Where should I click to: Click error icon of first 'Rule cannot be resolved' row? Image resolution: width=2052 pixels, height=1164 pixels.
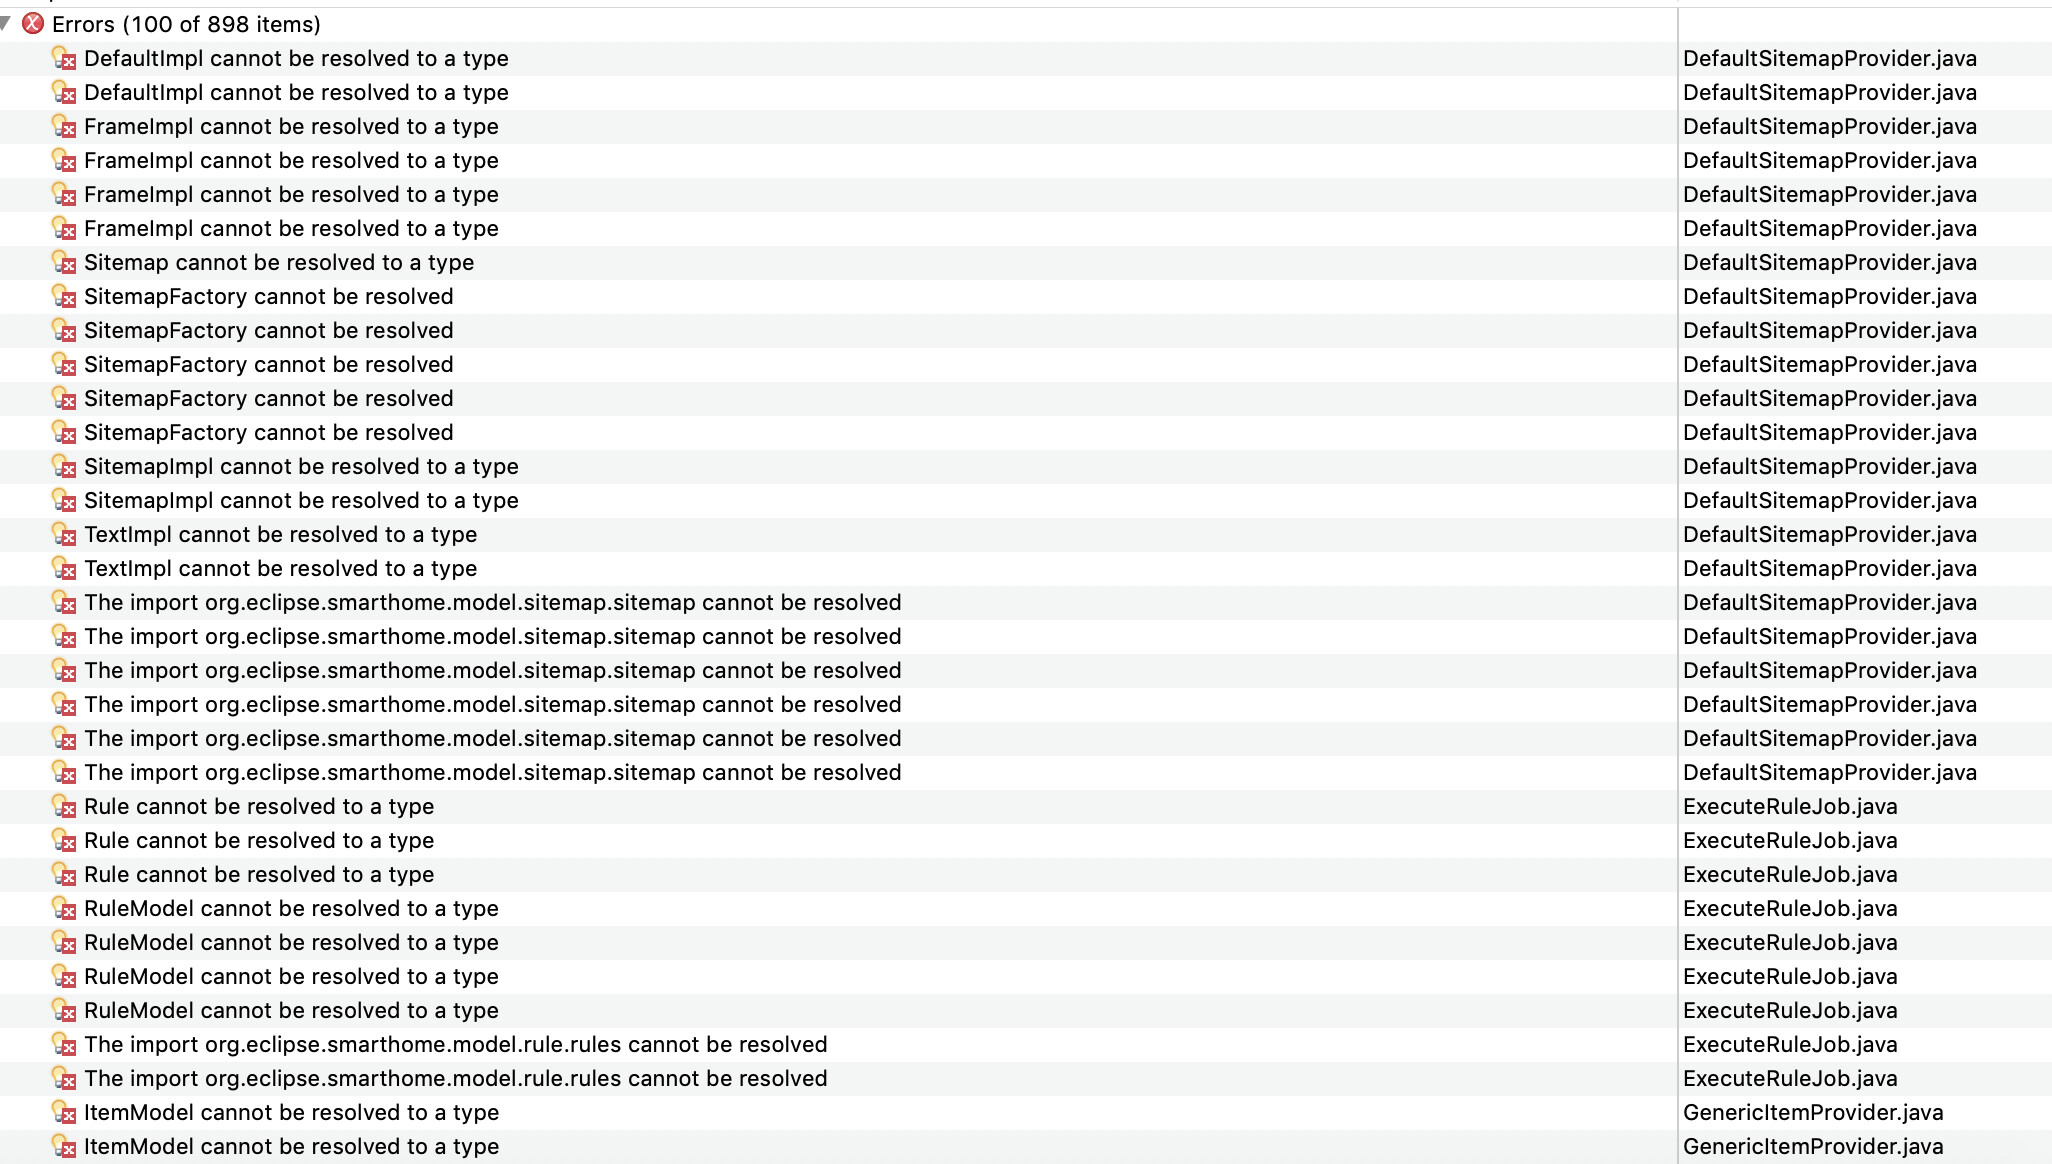click(x=63, y=807)
